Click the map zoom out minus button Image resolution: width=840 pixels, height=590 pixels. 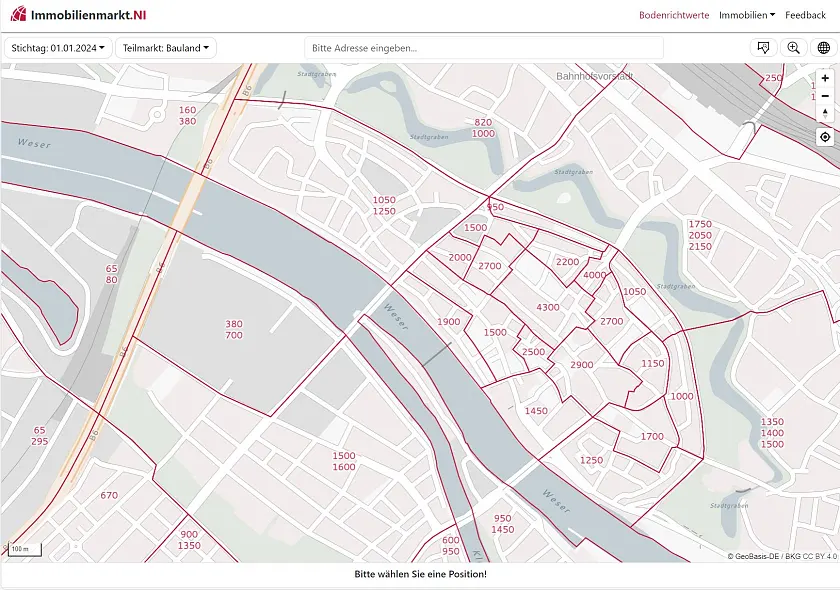[825, 96]
